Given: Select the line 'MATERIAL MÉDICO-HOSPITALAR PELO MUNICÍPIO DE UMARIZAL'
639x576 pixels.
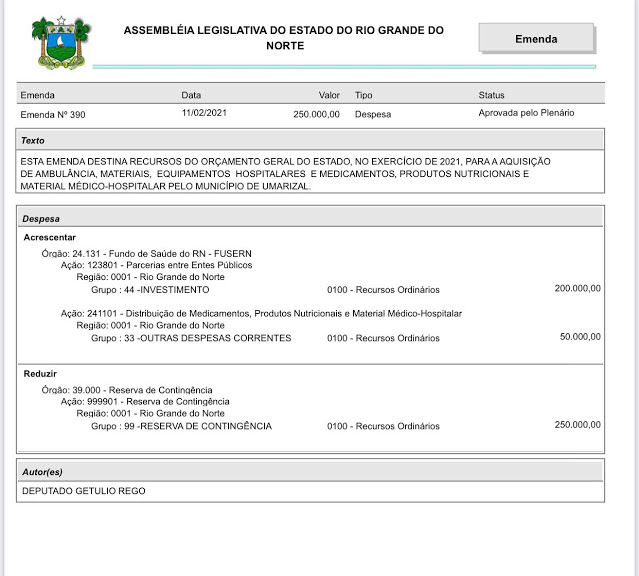Looking at the screenshot, I should 165,186.
